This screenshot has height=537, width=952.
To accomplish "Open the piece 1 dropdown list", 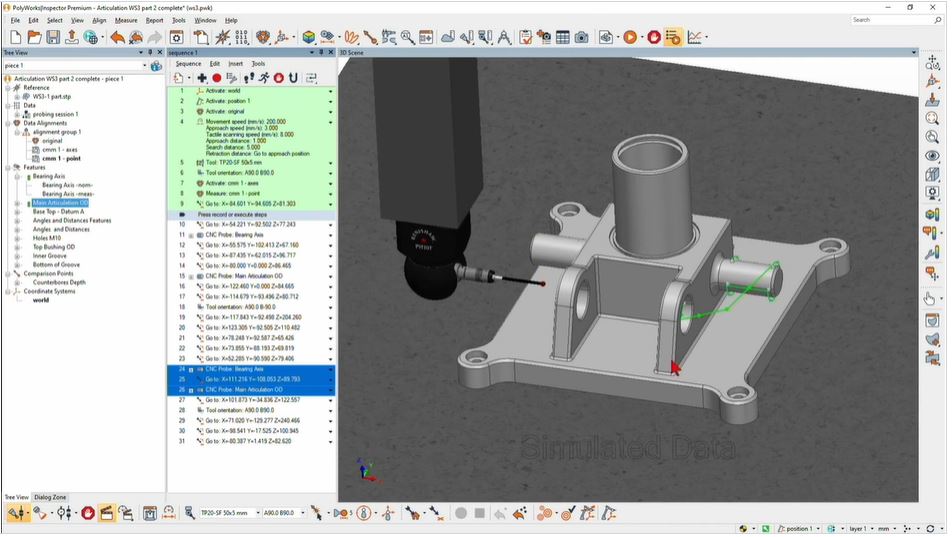I will [144, 66].
